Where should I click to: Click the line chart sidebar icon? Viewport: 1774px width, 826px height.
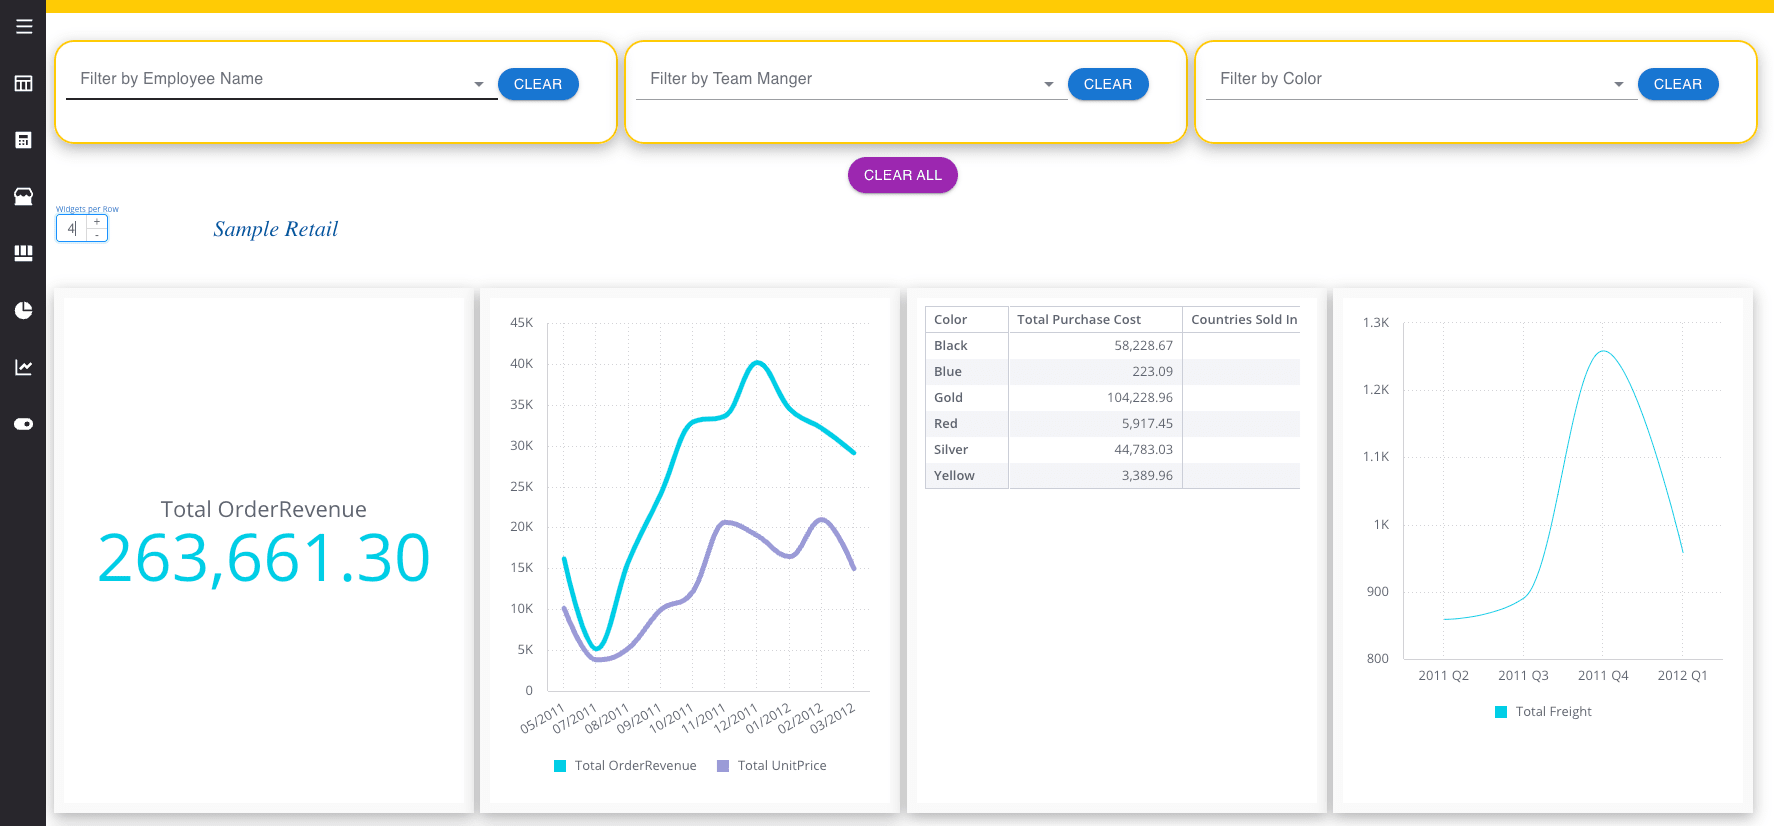pyautogui.click(x=24, y=367)
